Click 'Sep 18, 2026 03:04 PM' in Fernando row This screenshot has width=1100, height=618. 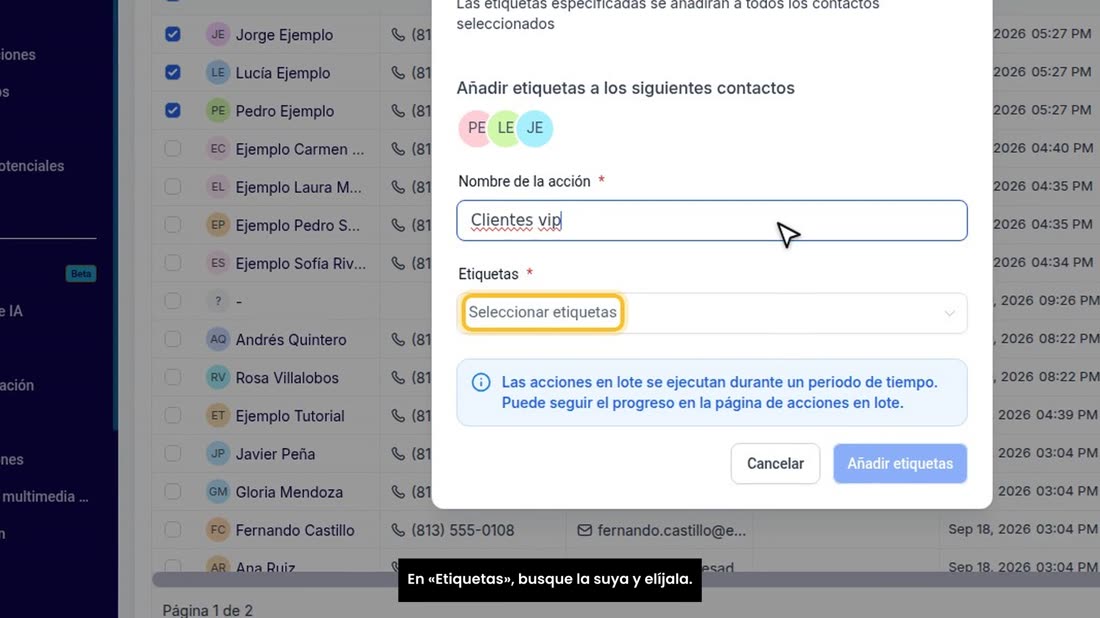pos(1019,529)
